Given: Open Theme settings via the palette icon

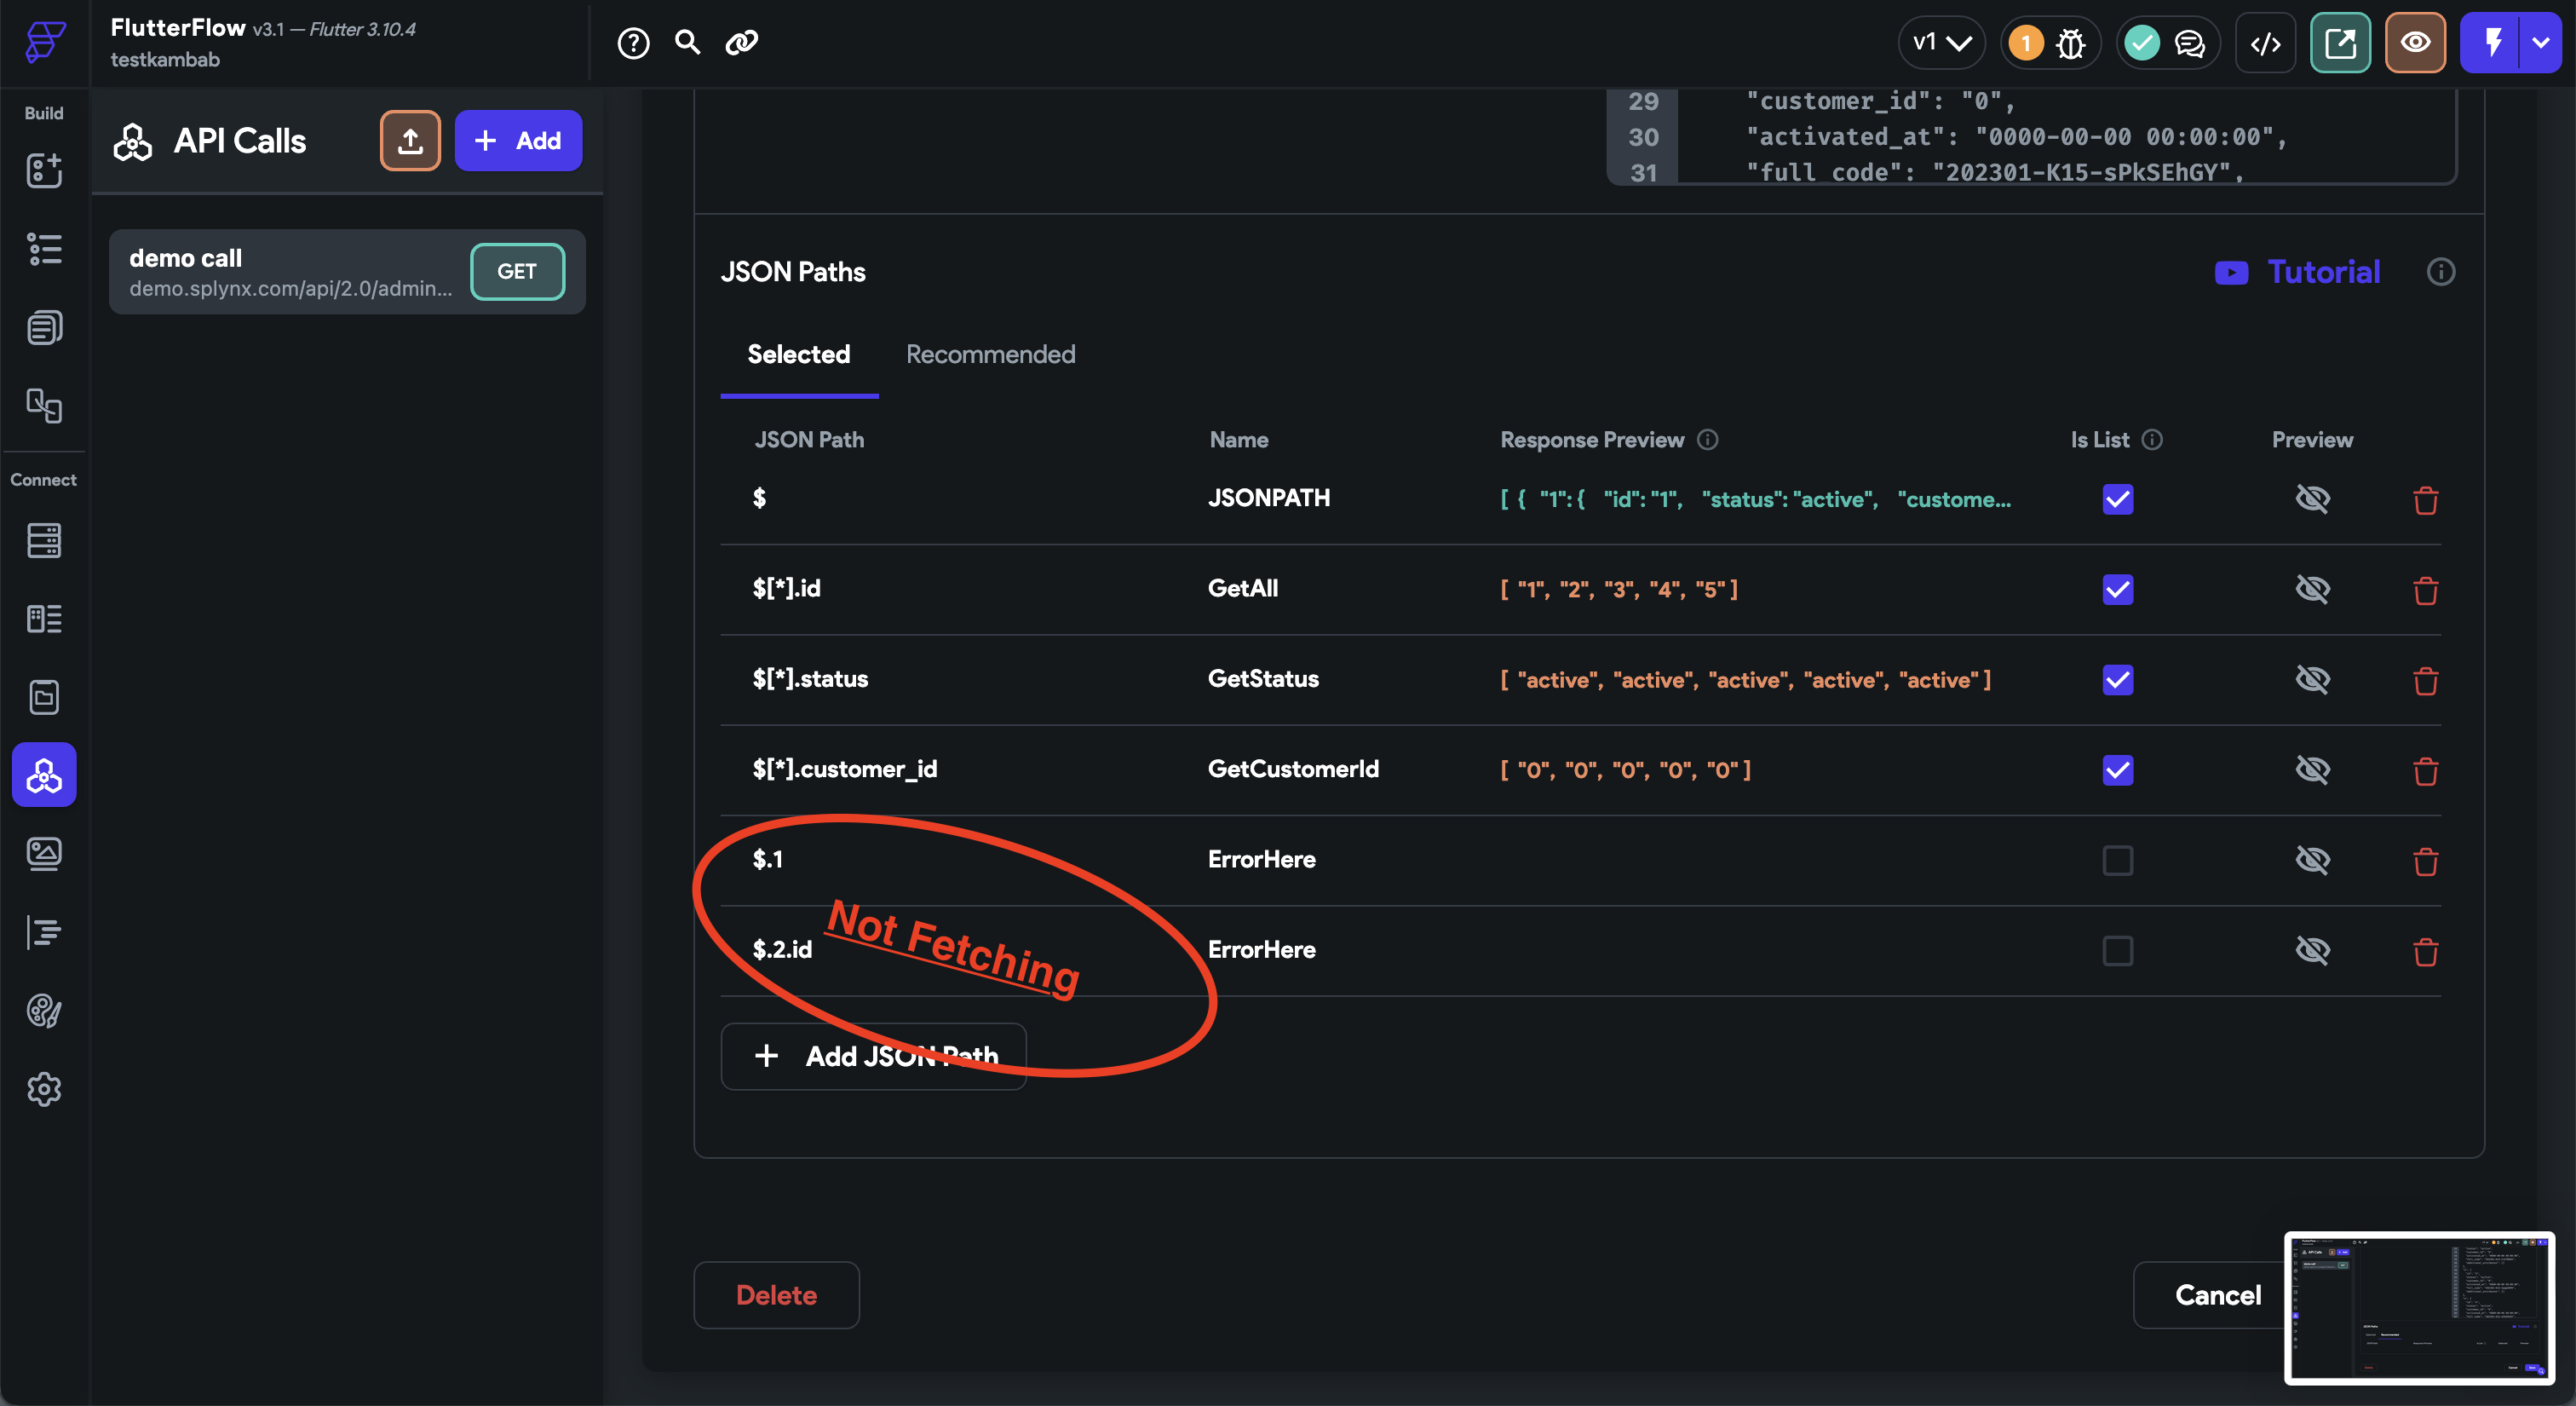Looking at the screenshot, I should pos(44,1010).
